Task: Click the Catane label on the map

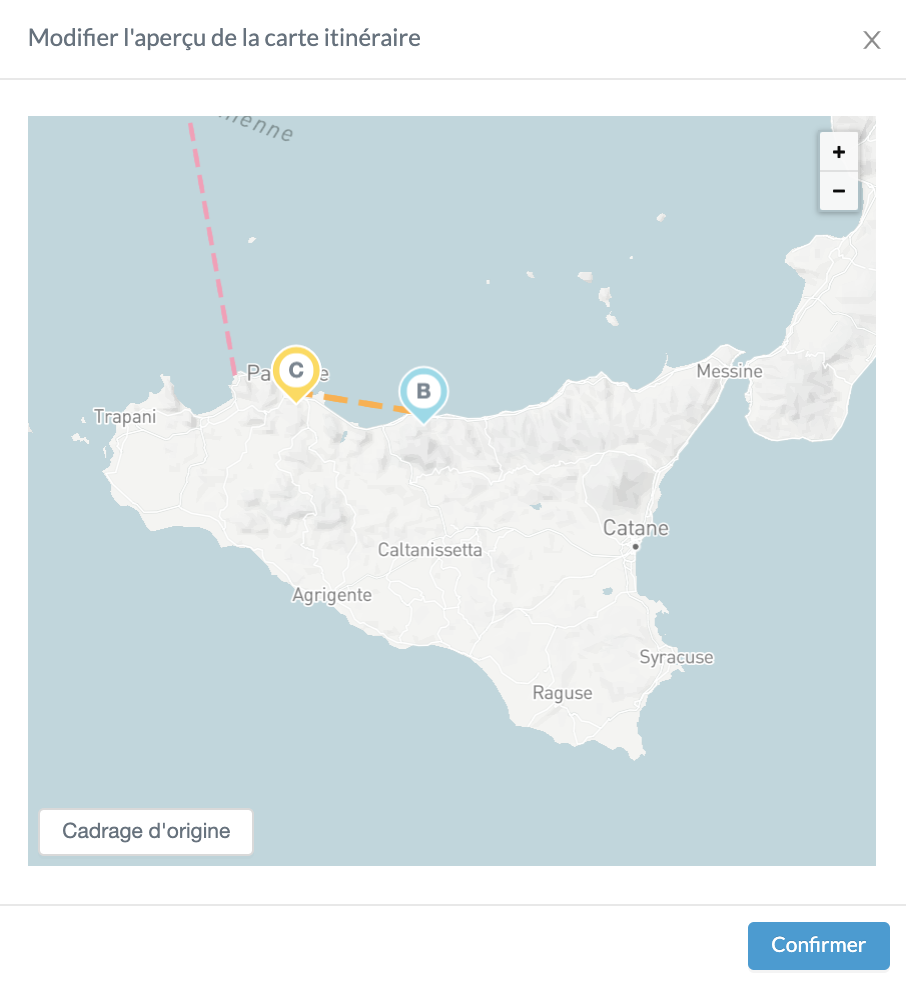Action: (x=636, y=528)
